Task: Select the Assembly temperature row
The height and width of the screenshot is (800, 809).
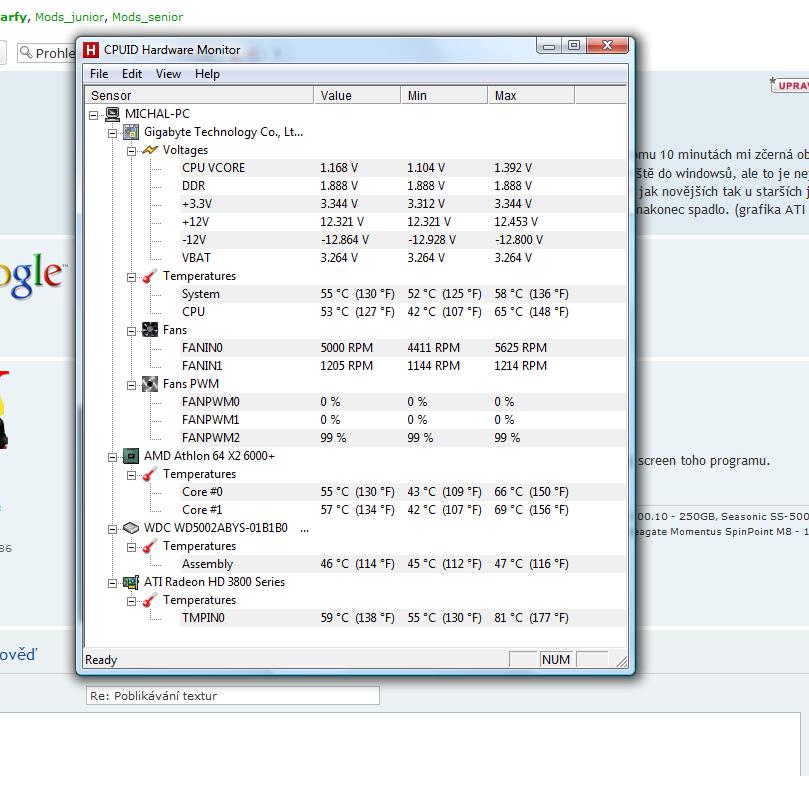Action: click(402, 564)
